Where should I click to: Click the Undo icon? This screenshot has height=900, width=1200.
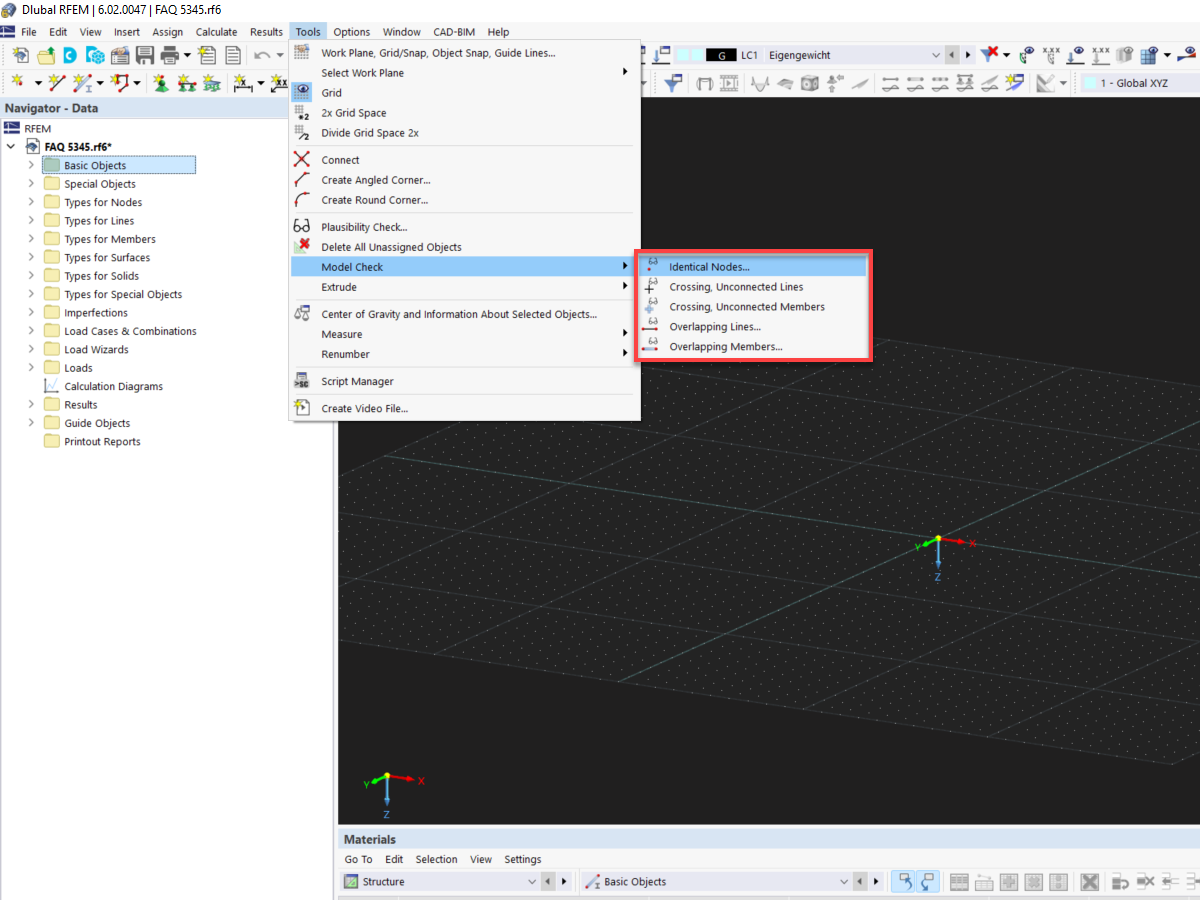coord(262,56)
